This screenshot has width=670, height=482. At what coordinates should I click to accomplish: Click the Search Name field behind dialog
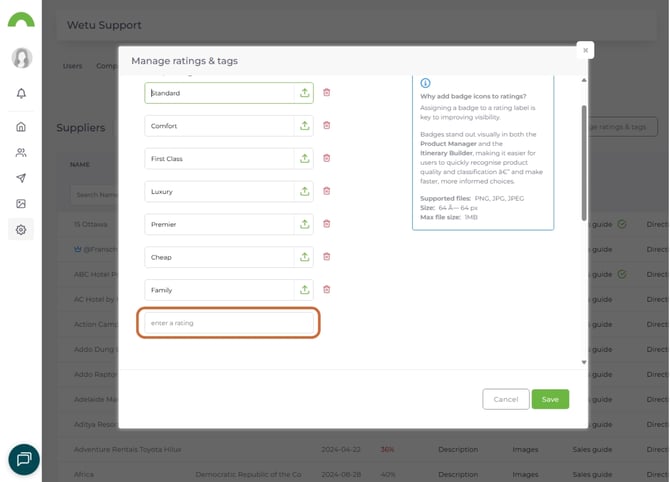94,195
